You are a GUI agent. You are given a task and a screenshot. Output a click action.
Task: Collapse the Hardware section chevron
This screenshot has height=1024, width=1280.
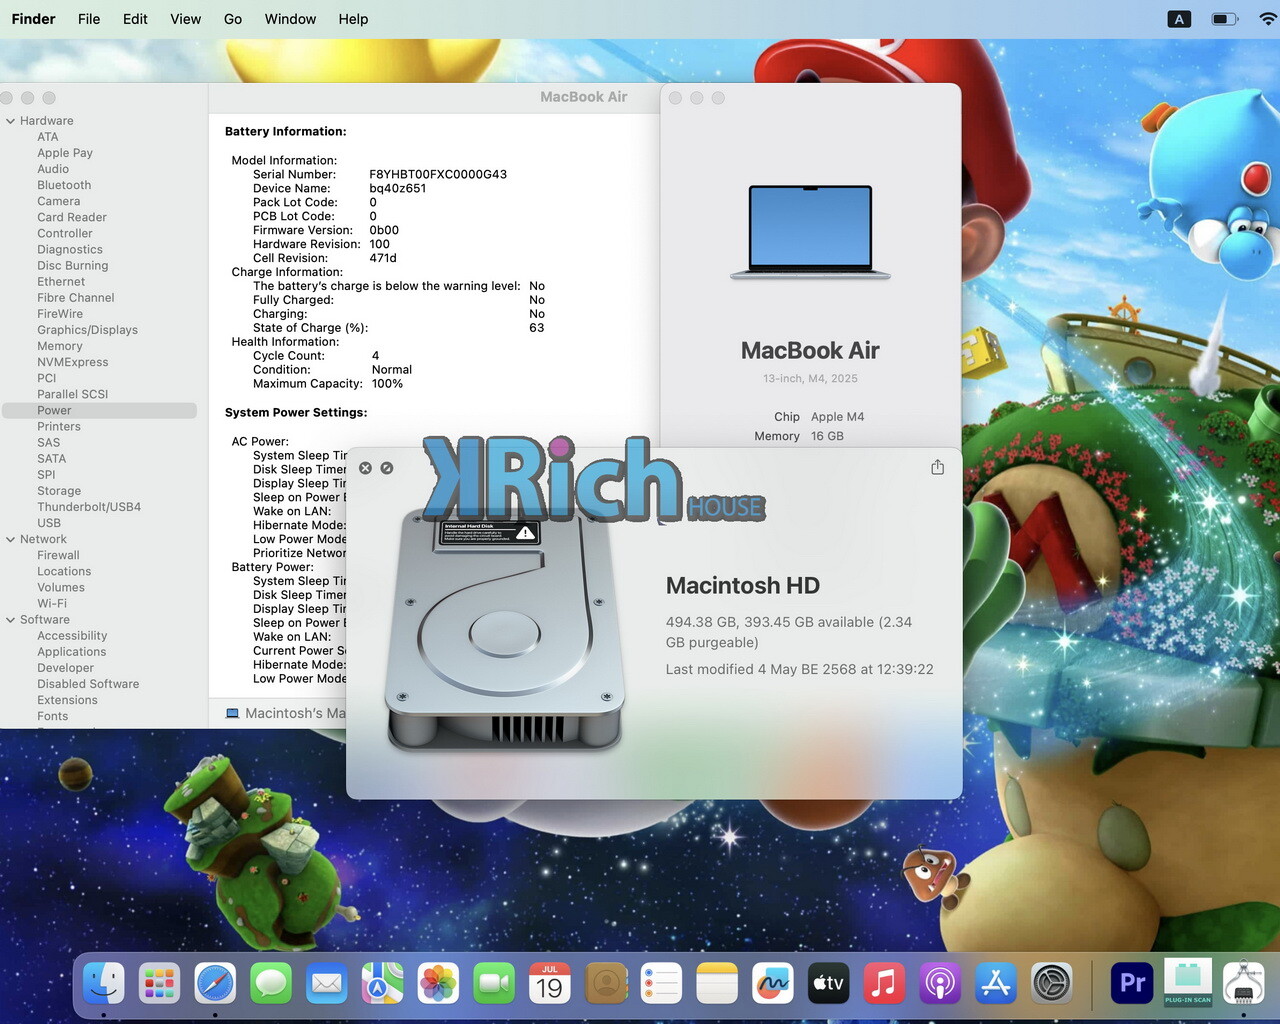[x=10, y=121]
